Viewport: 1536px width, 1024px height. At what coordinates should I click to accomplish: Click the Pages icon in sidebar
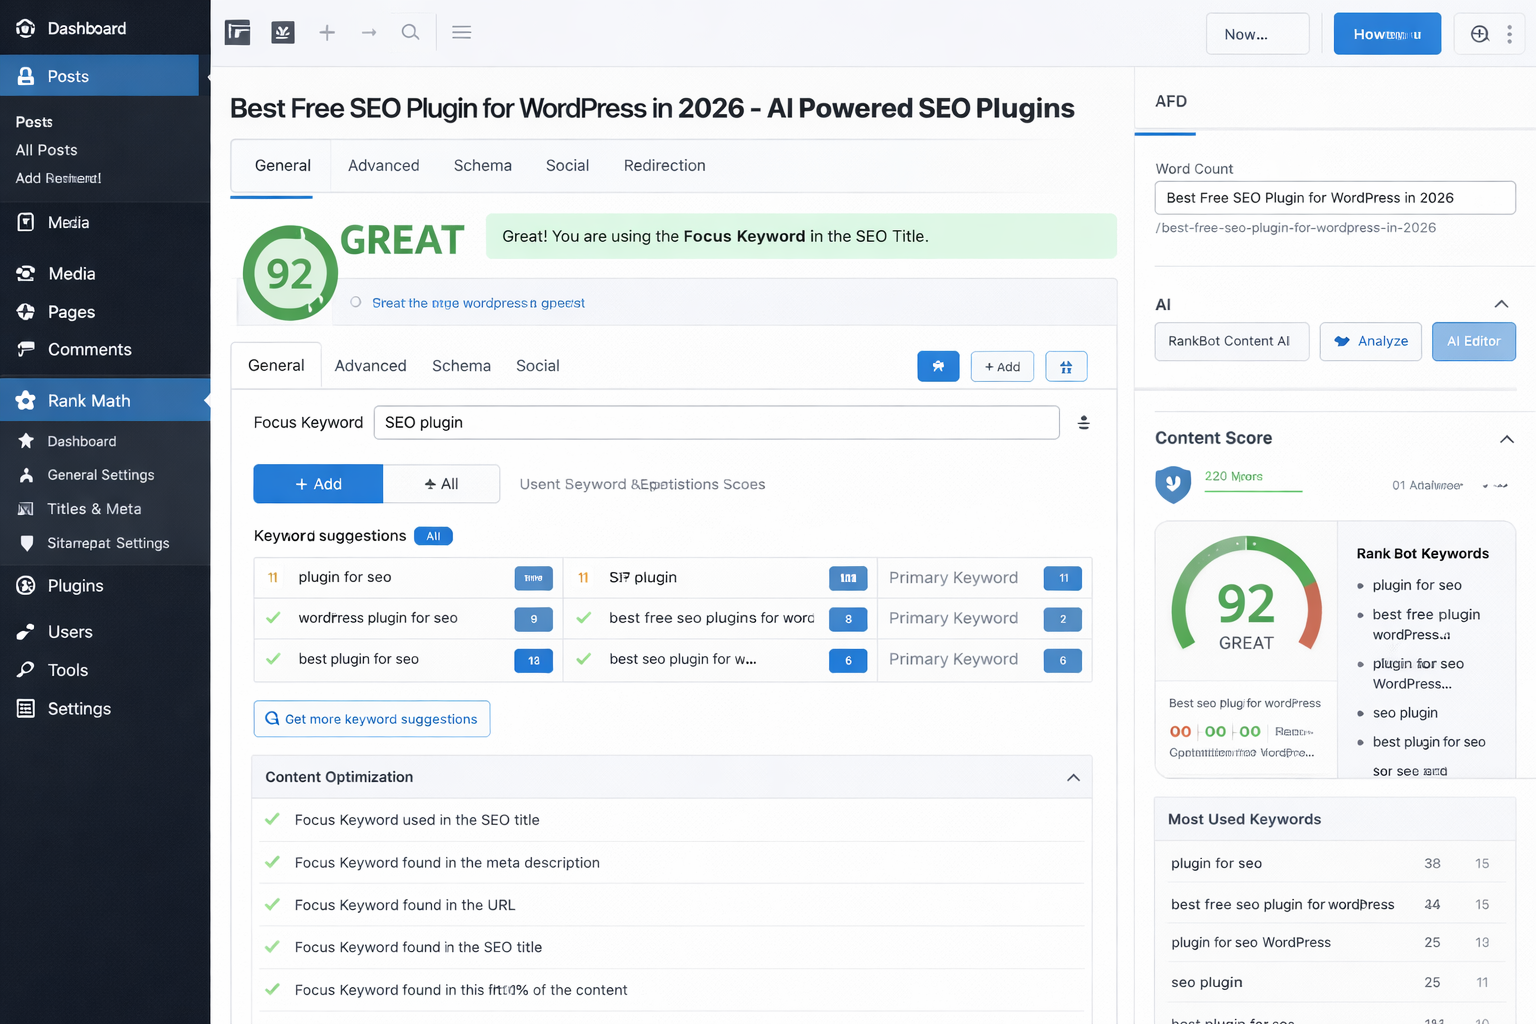26,312
